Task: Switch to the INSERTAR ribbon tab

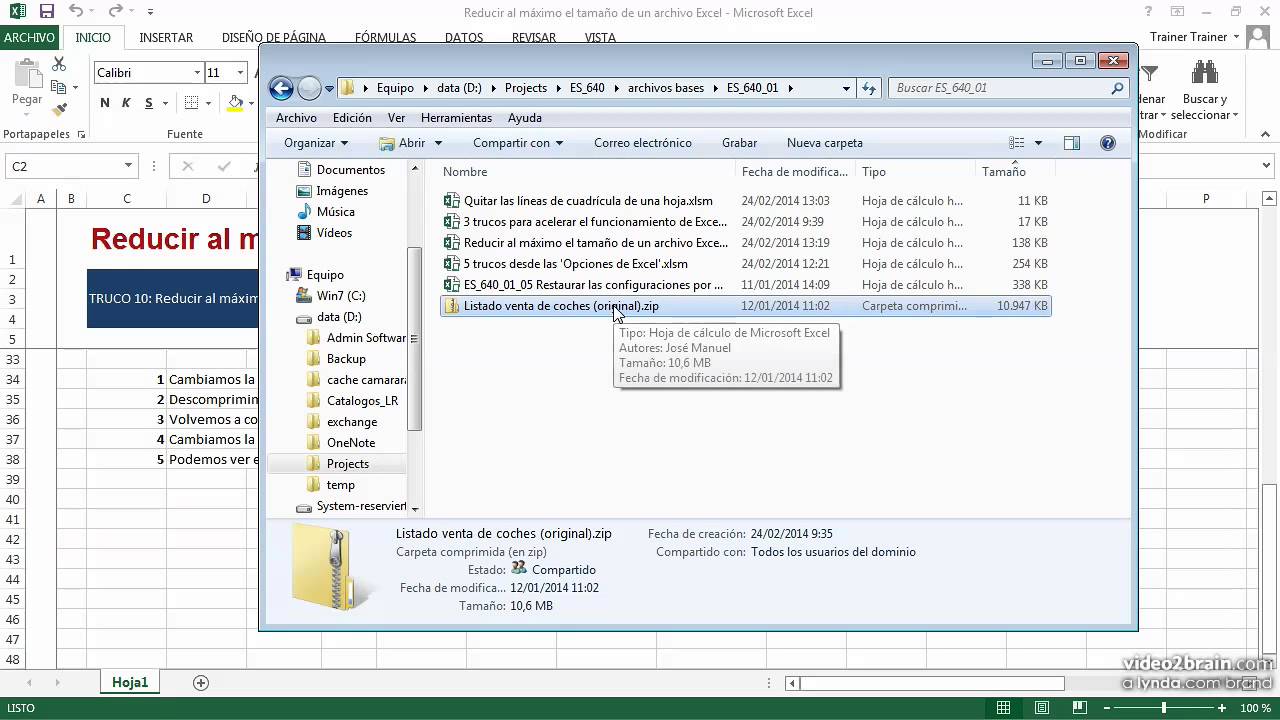Action: coord(166,37)
